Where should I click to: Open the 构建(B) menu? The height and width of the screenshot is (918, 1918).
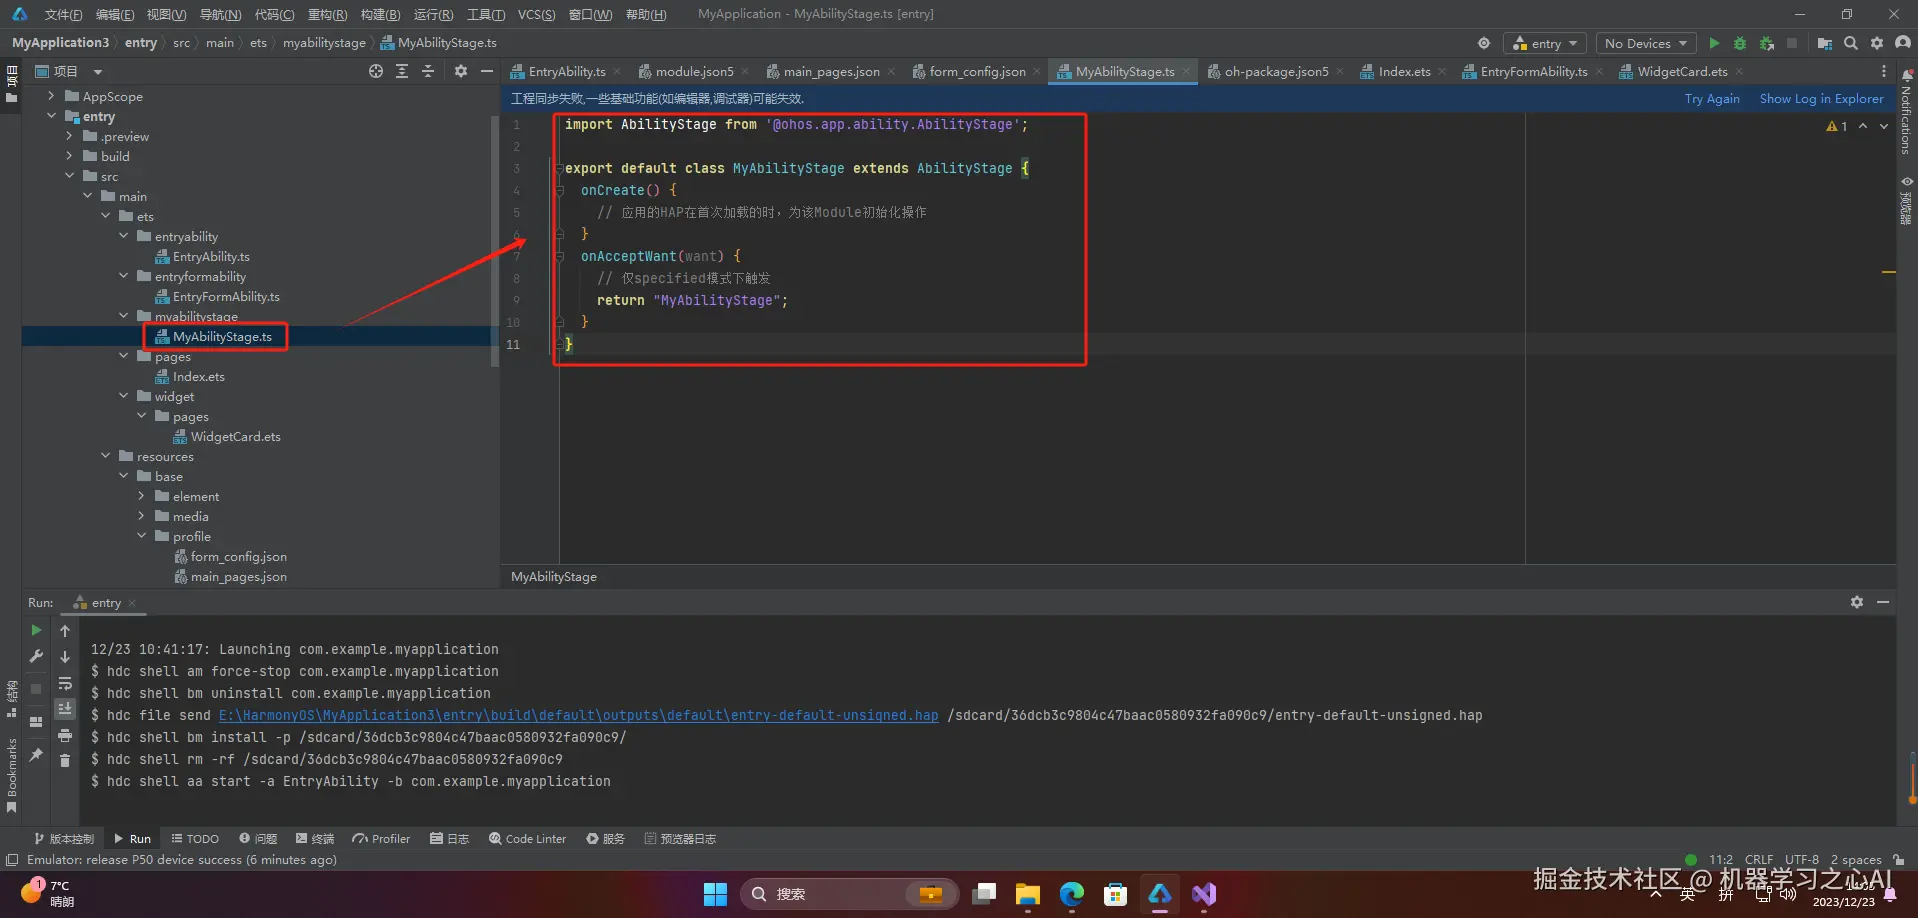click(x=380, y=14)
